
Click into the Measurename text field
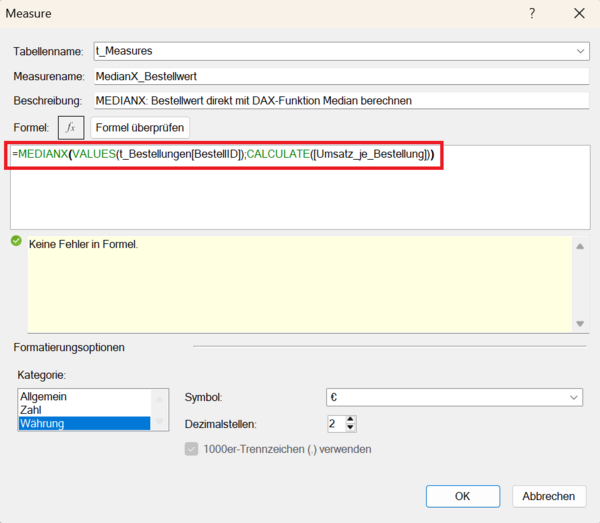[340, 76]
